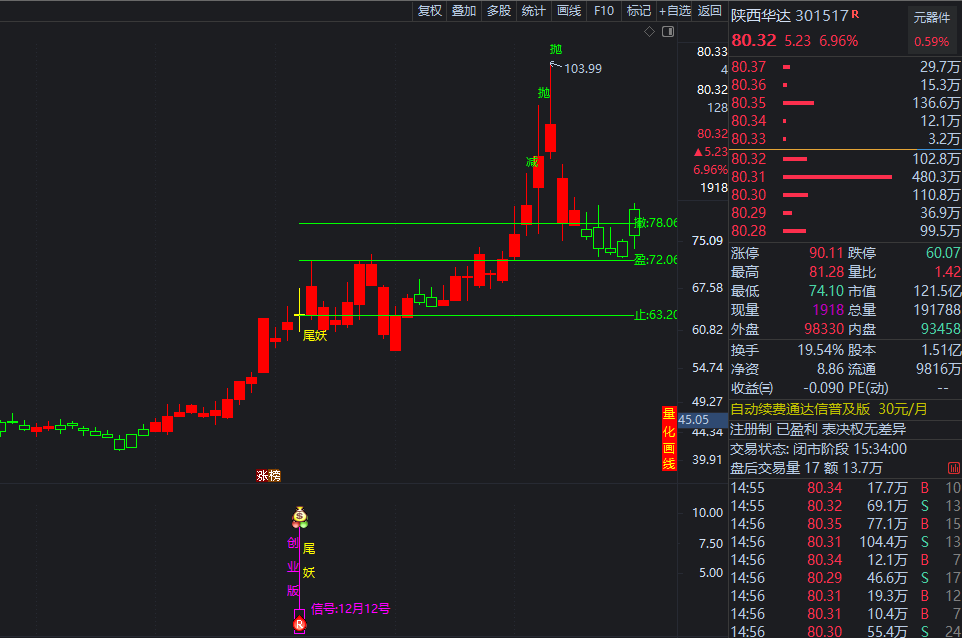This screenshot has height=638, width=962.
Task: Click the 抛 sell signal at 103.99 peak
Action: [x=555, y=49]
